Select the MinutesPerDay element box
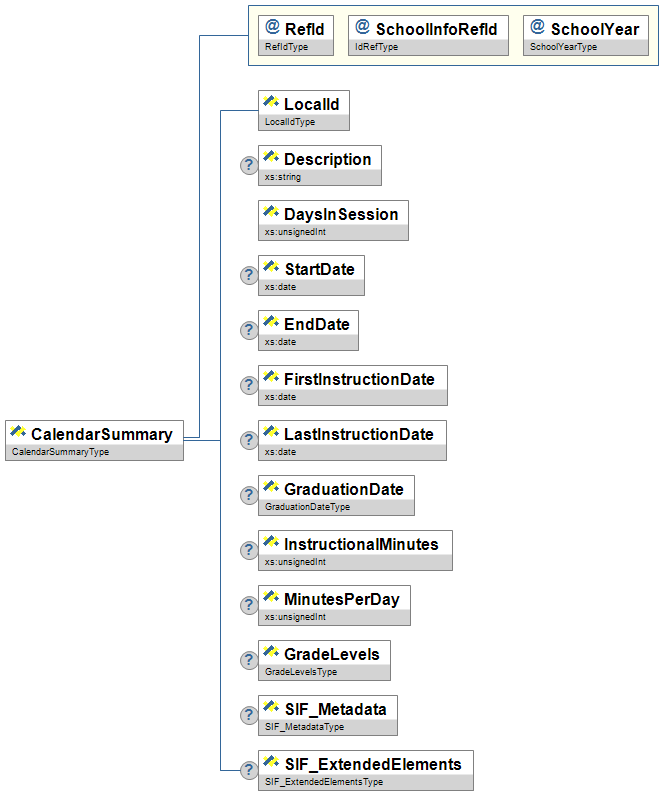This screenshot has width=663, height=795. tap(334, 605)
